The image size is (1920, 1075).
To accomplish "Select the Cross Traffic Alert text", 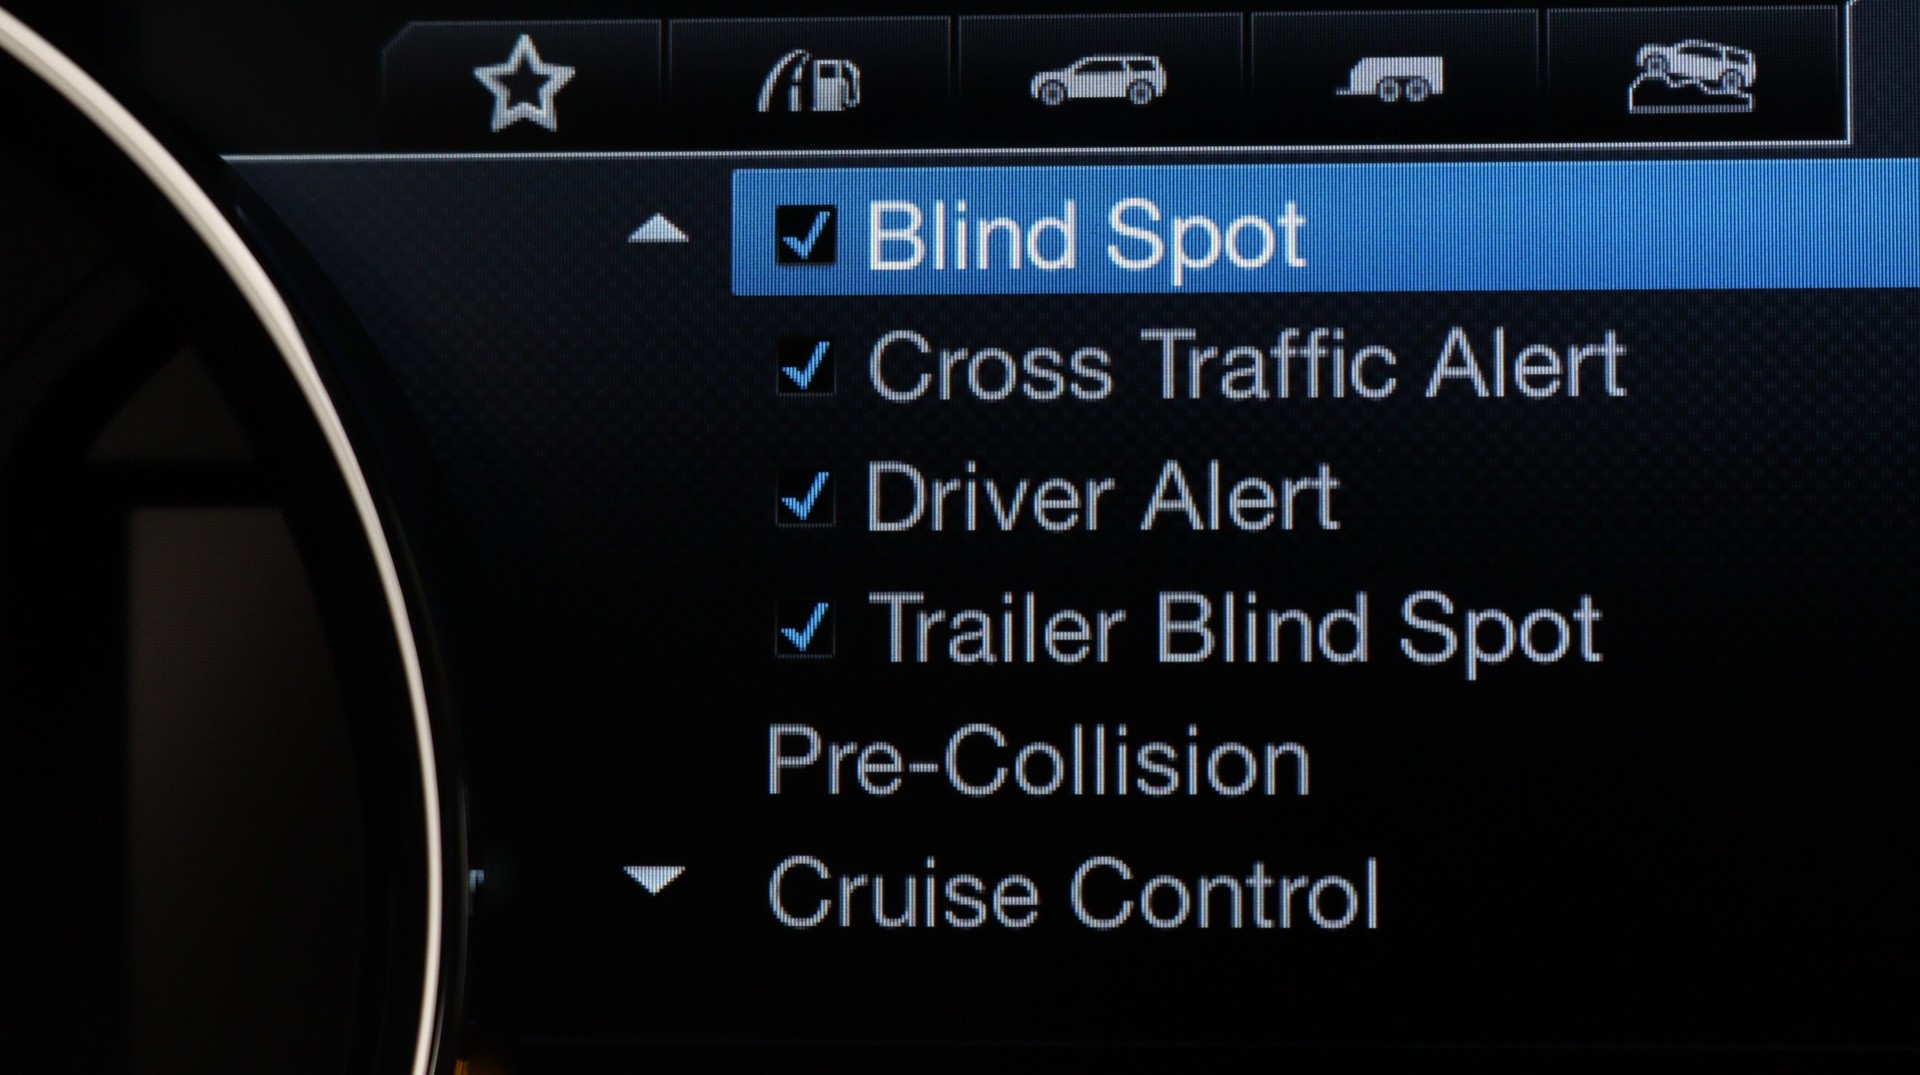I will click(x=1246, y=365).
